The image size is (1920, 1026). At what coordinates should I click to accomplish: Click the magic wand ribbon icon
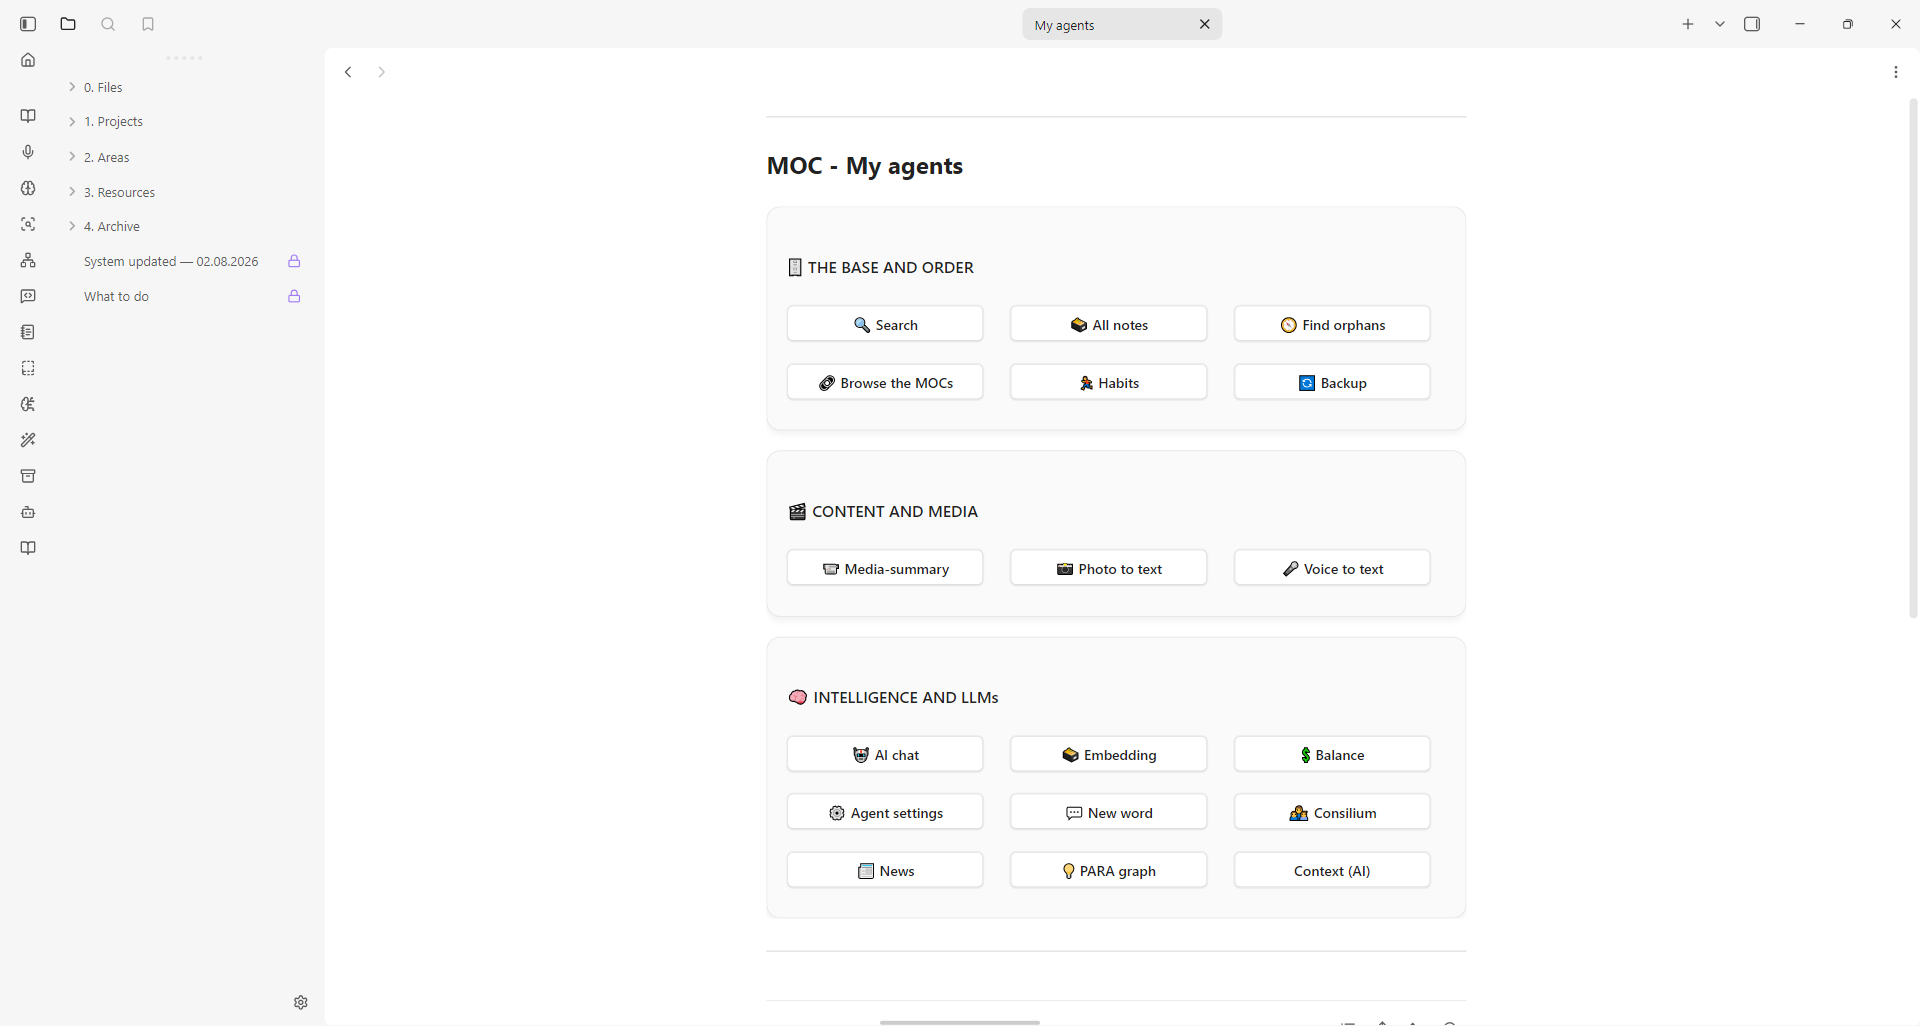(28, 440)
